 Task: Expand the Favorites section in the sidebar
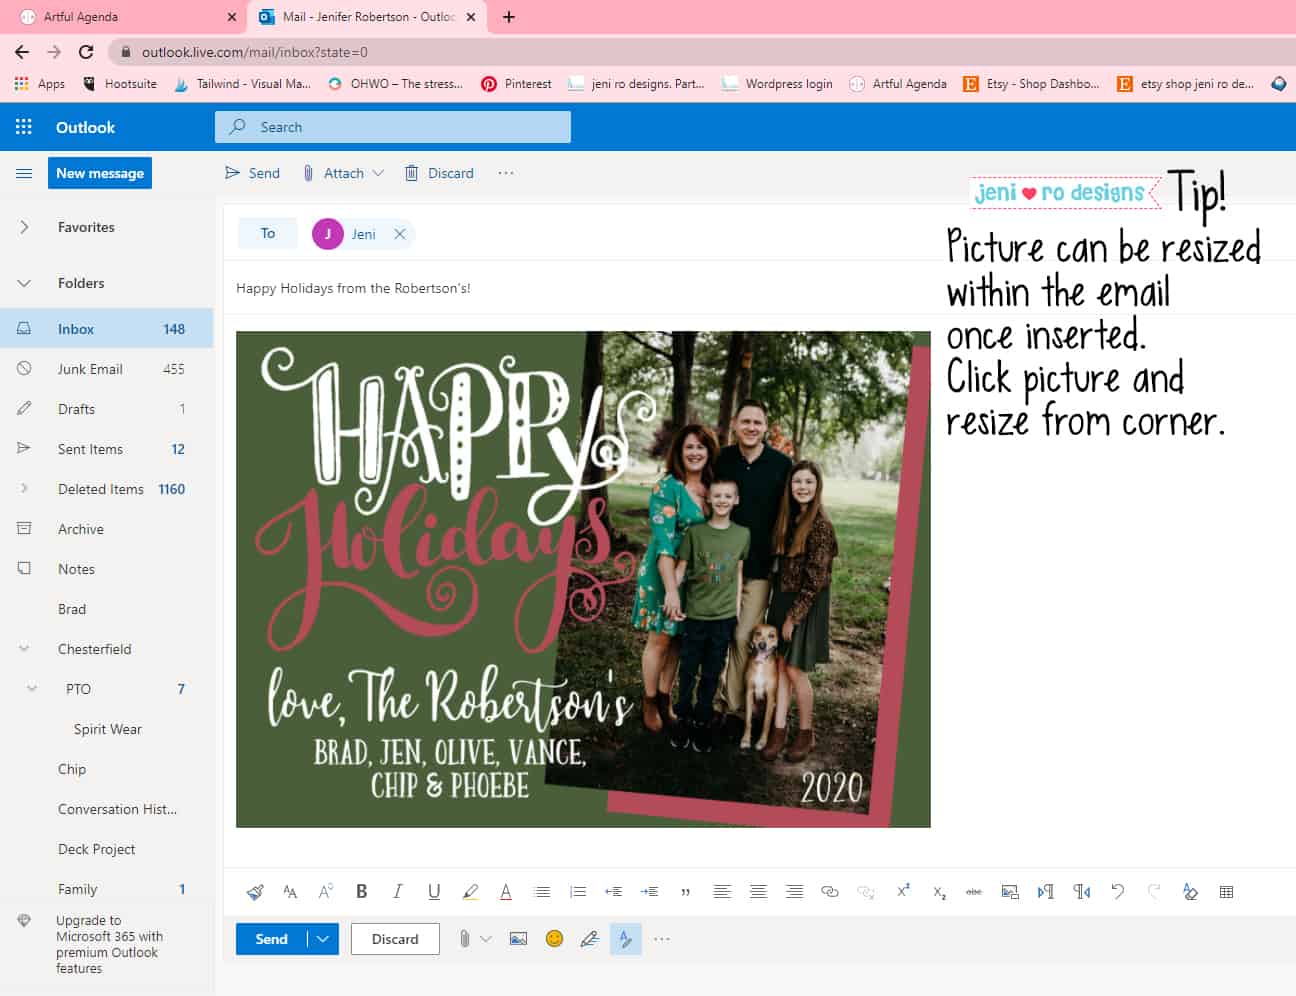[x=24, y=227]
